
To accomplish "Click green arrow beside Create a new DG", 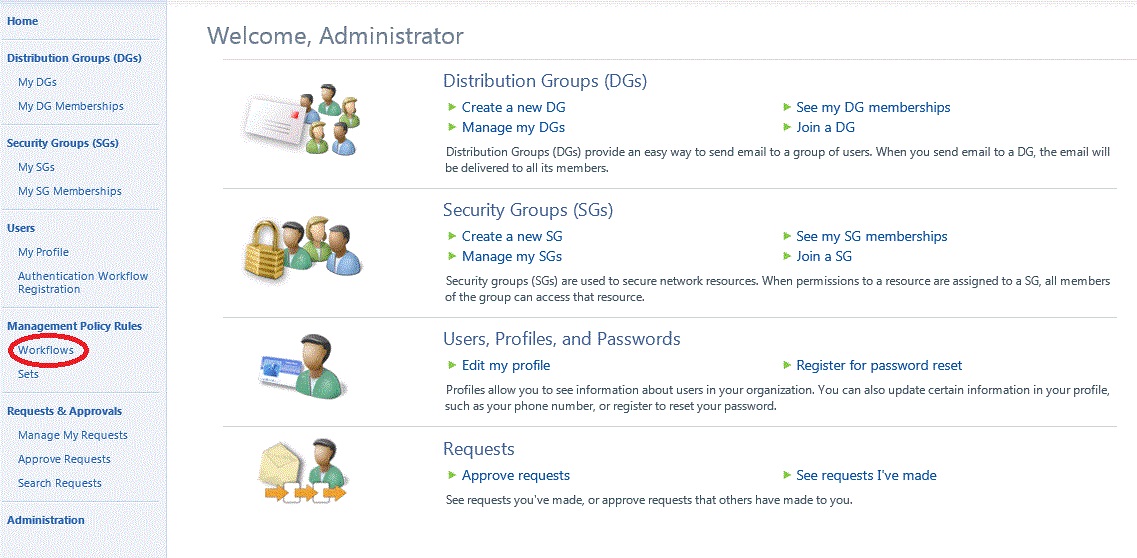I will pyautogui.click(x=452, y=107).
